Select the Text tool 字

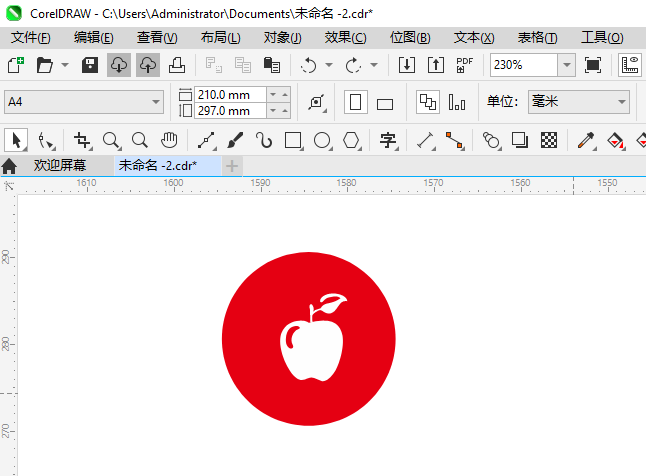tap(388, 140)
